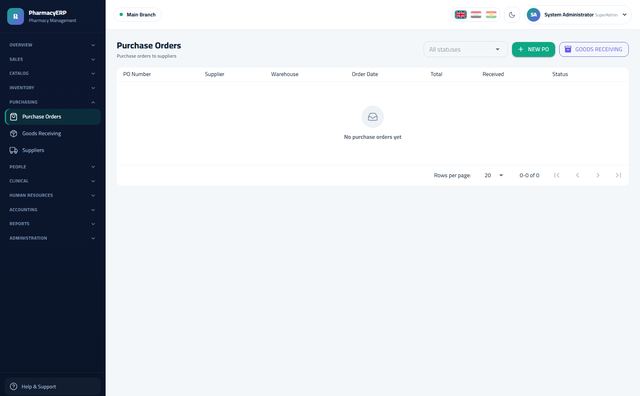Expand the Human Resources sidebar section

[53, 195]
